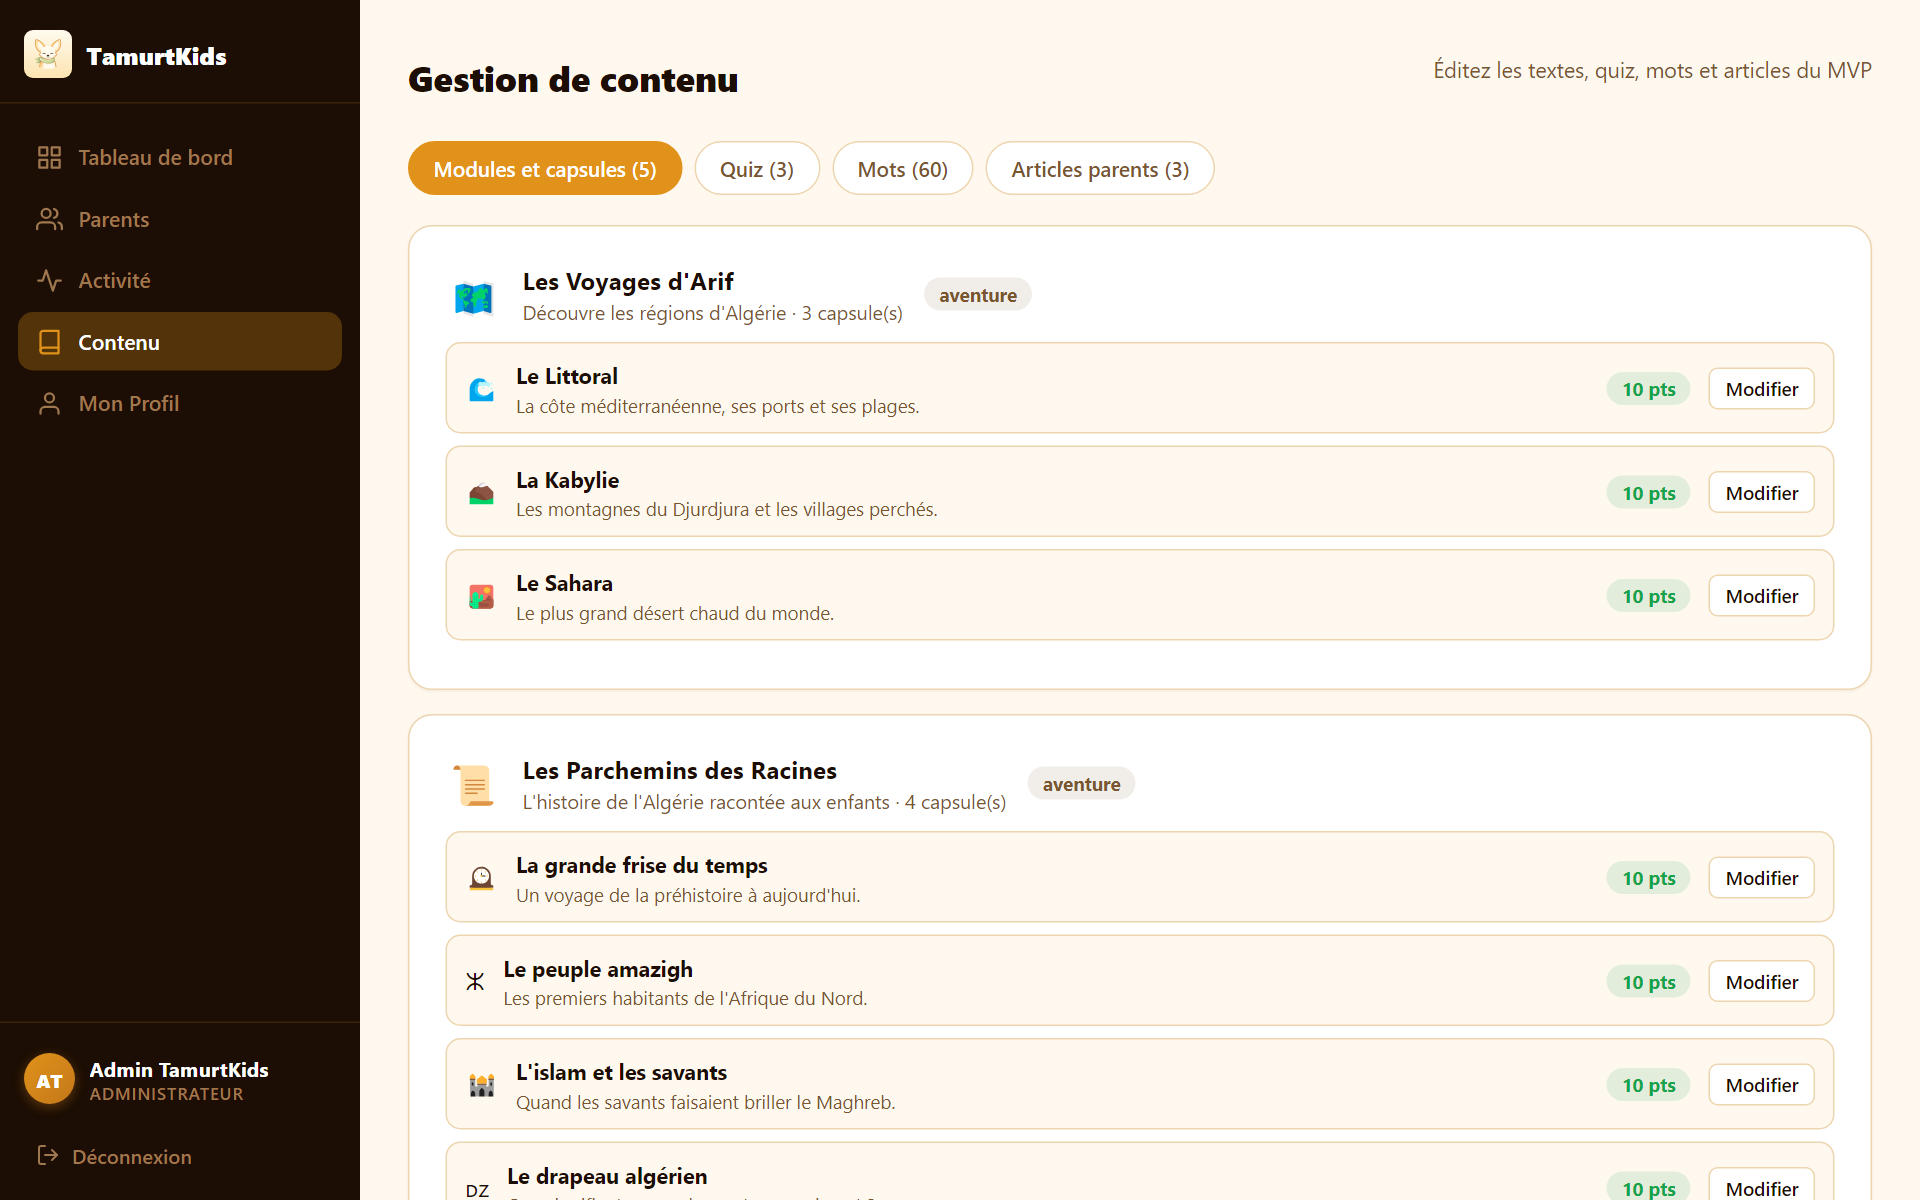Viewport: 1920px width, 1200px height.
Task: Click the scroll icon of Les Parchemins des Racines
Action: pyautogui.click(x=473, y=786)
